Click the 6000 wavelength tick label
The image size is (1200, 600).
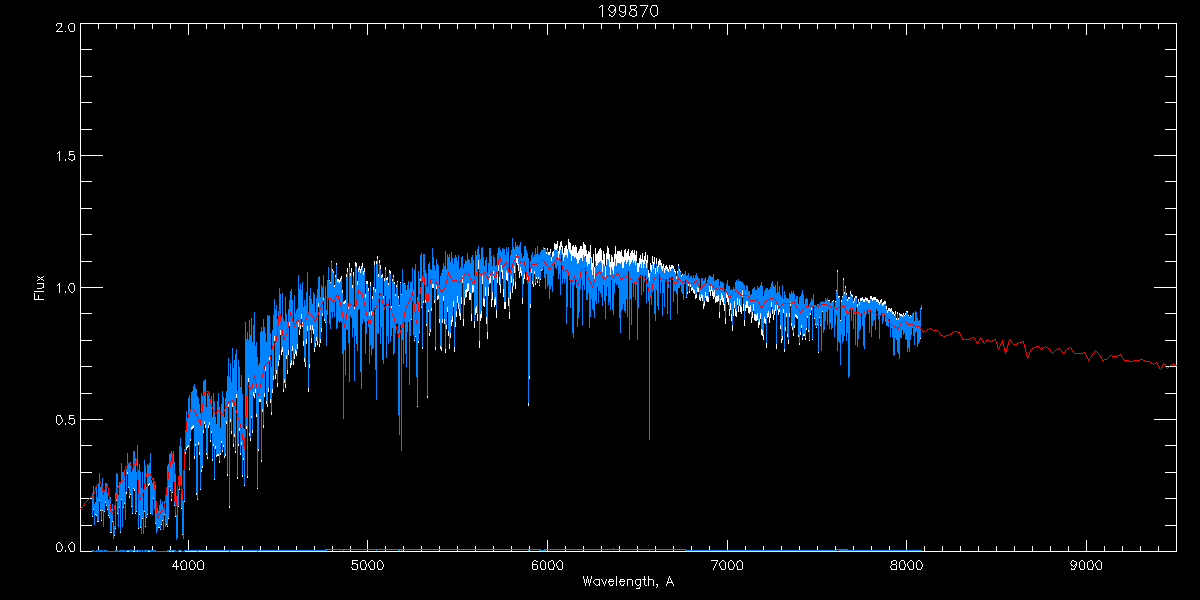coord(547,565)
